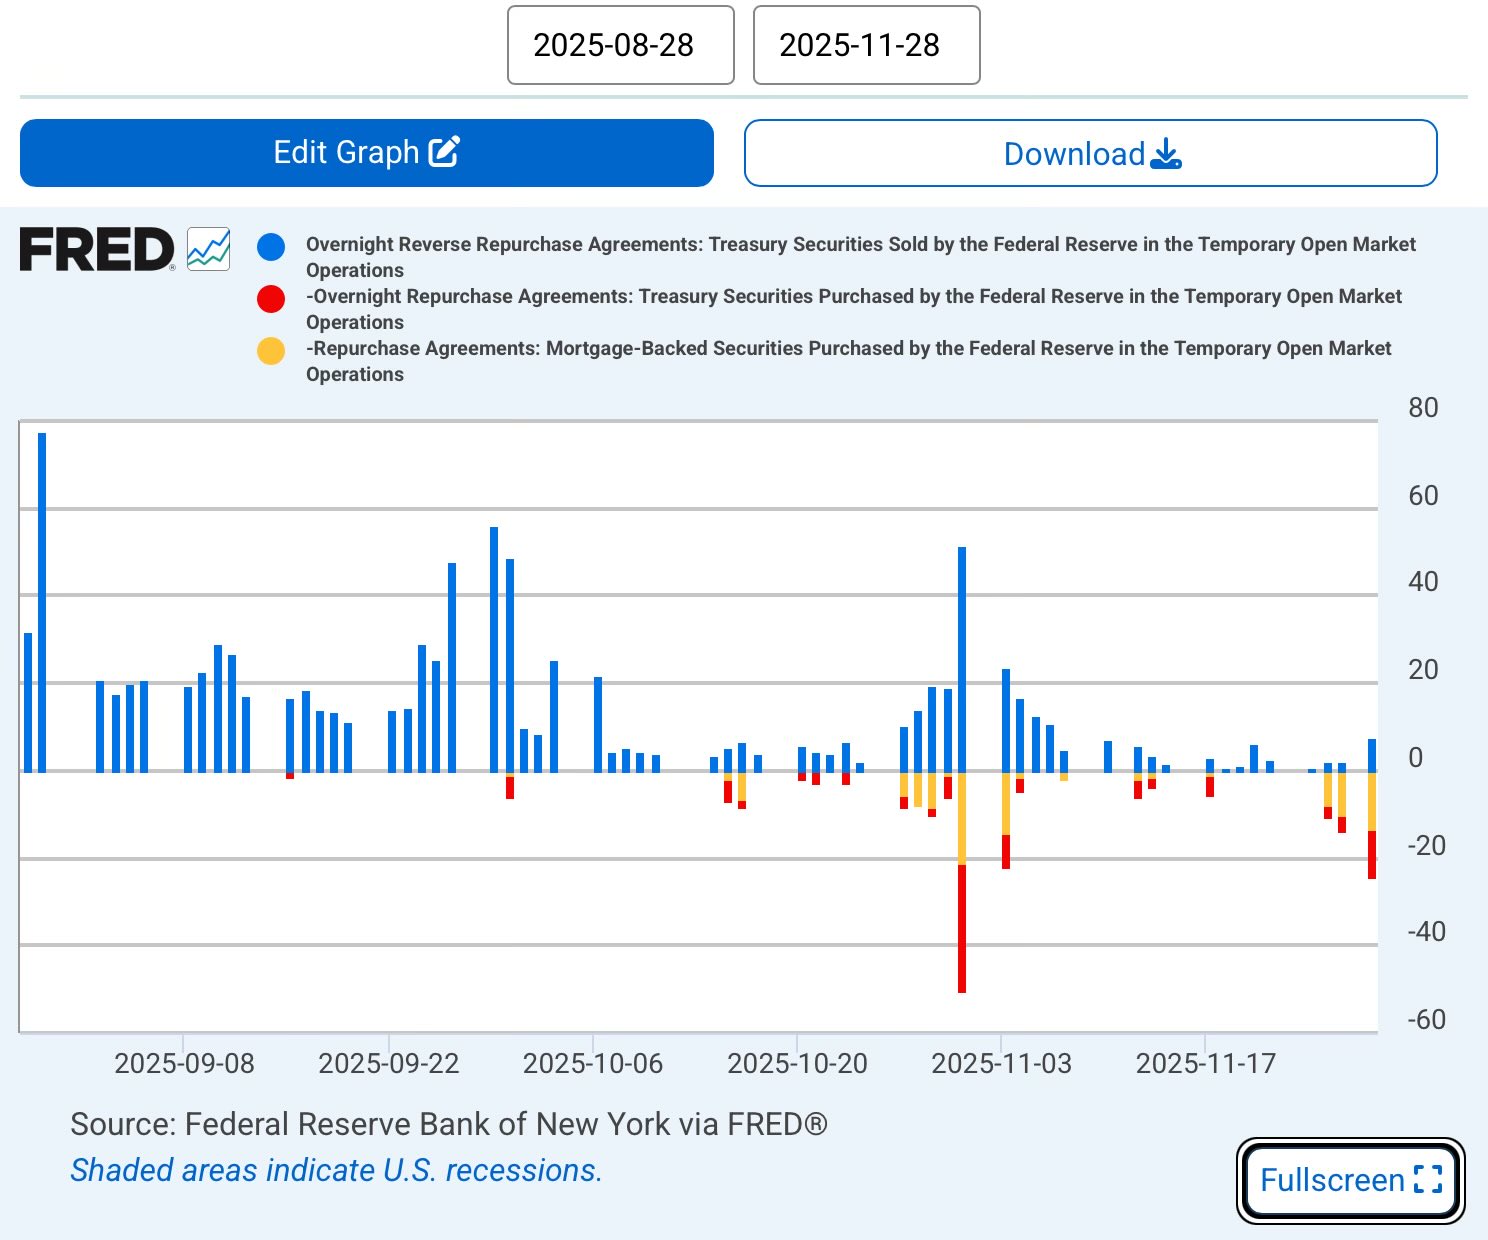Click the long red bar reaching -50
This screenshot has width=1488, height=1240.
coord(962,928)
